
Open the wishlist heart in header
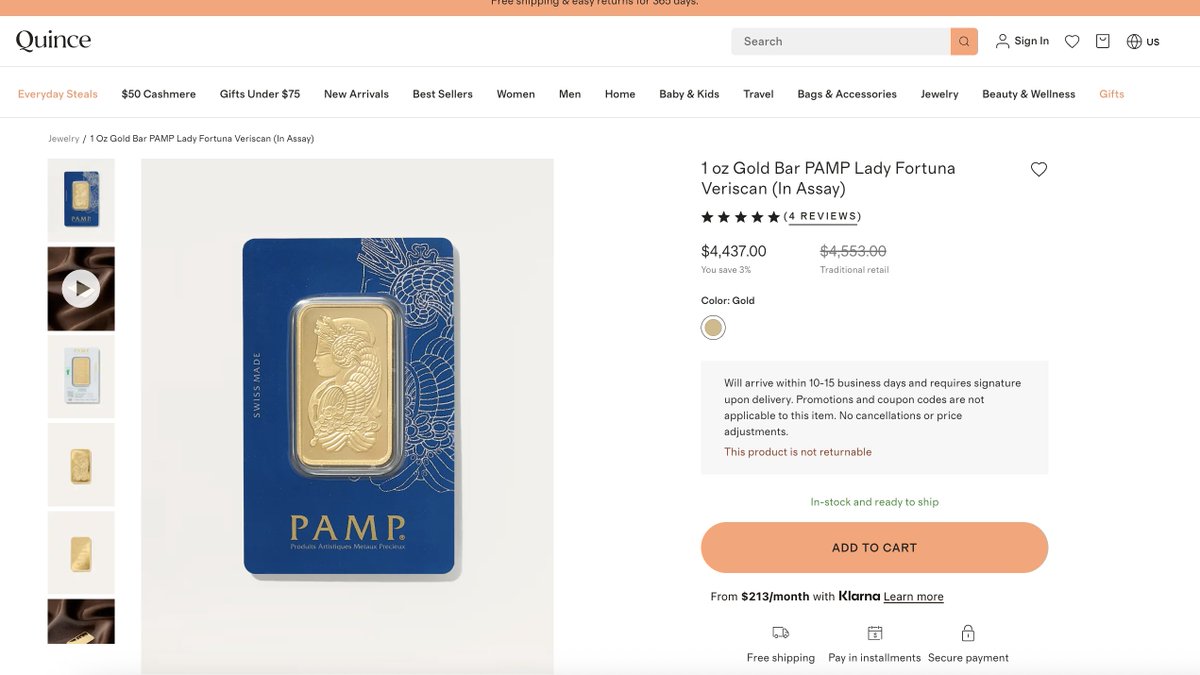pos(1072,41)
